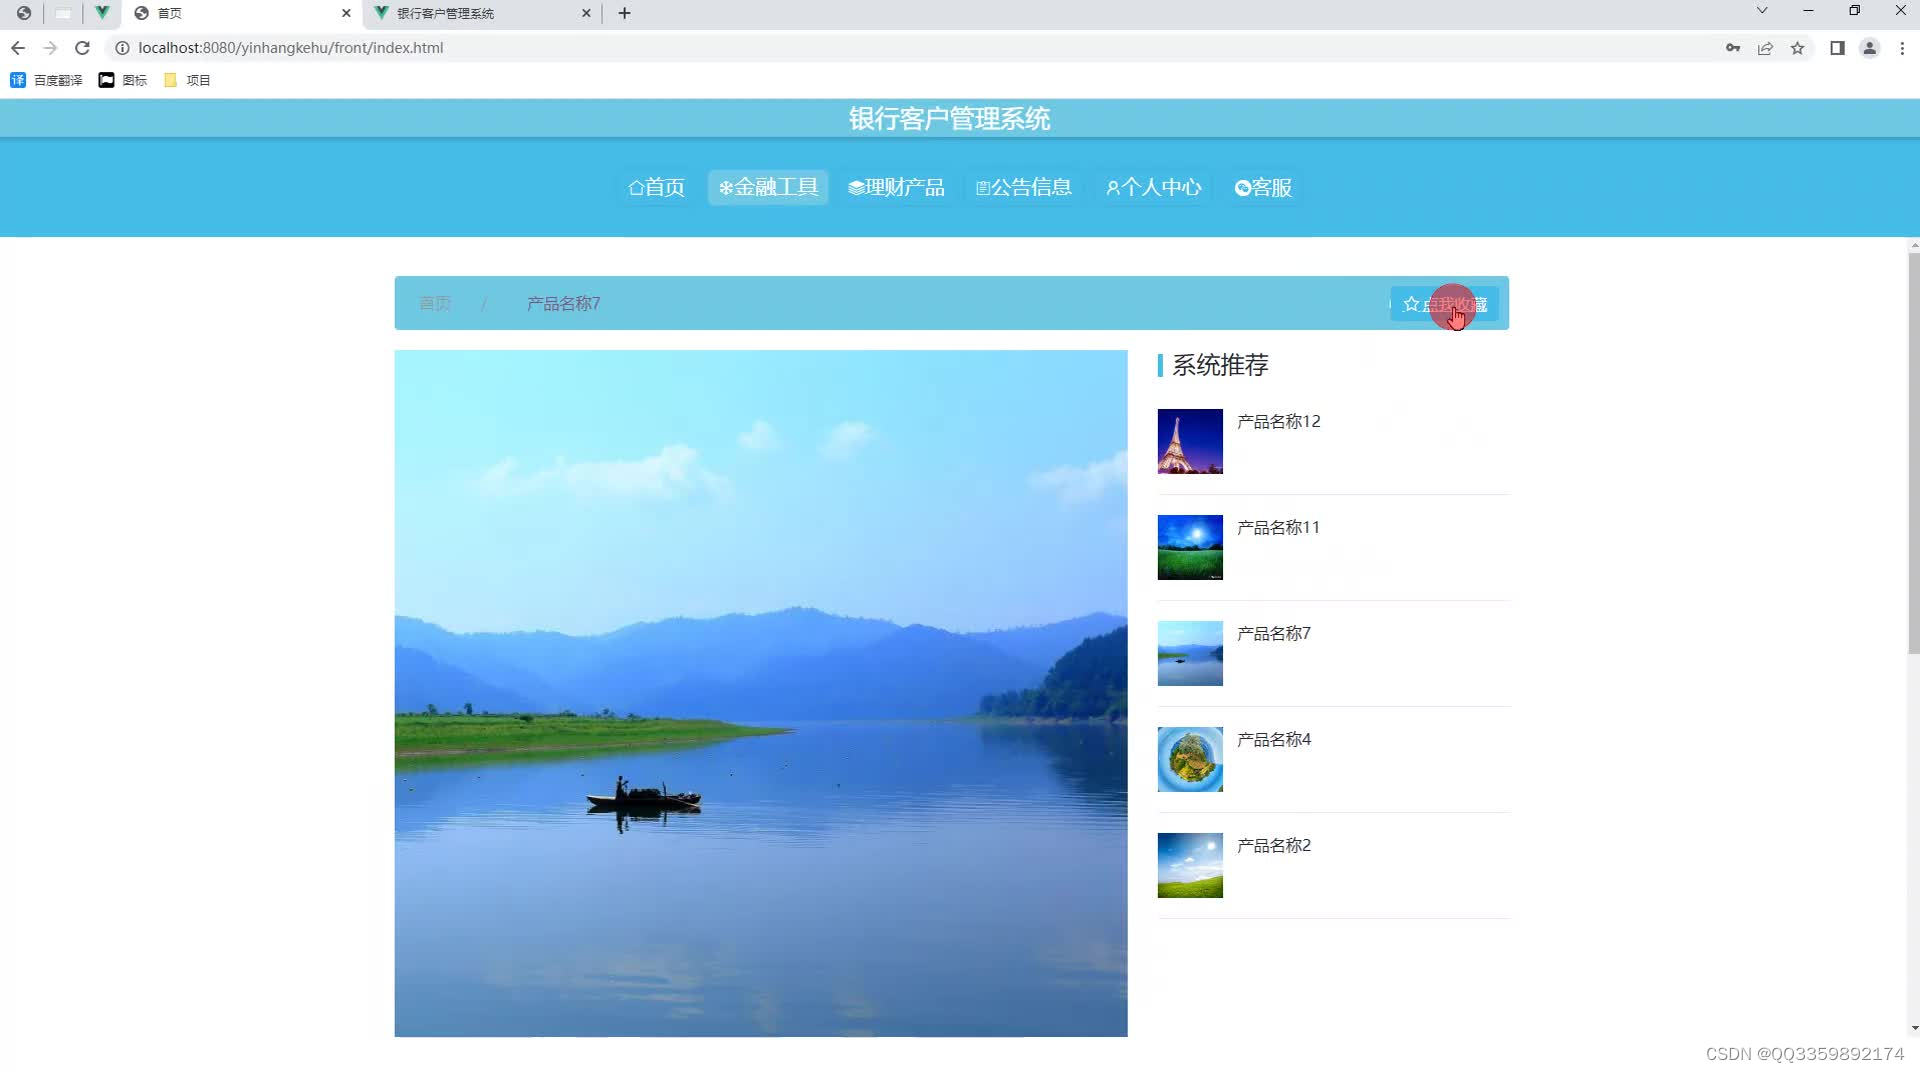Open the user profile avatar
Viewport: 1920px width, 1072px height.
1869,48
